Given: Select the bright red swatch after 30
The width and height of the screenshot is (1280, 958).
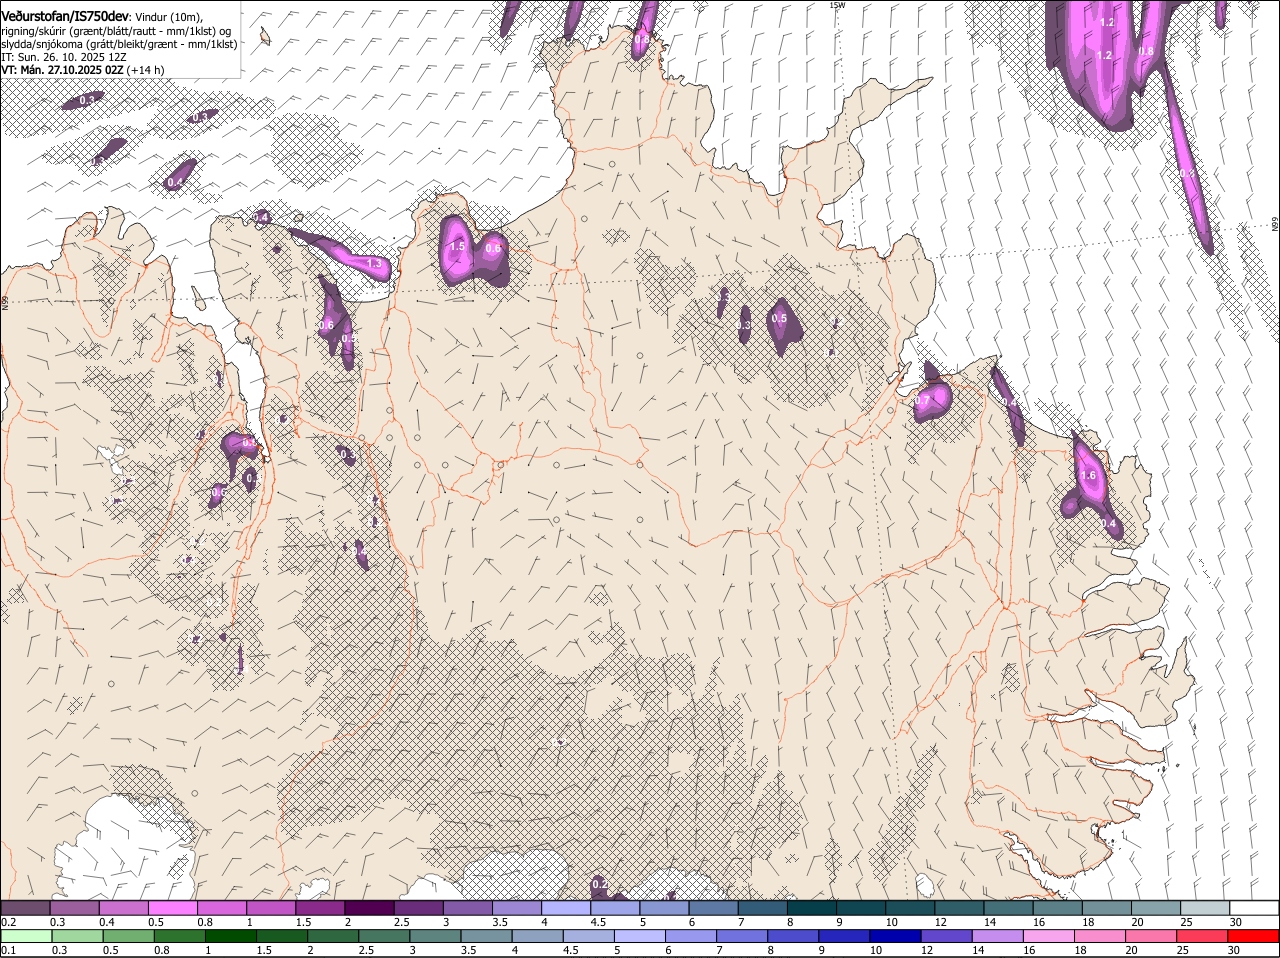Looking at the screenshot, I should click(1252, 936).
